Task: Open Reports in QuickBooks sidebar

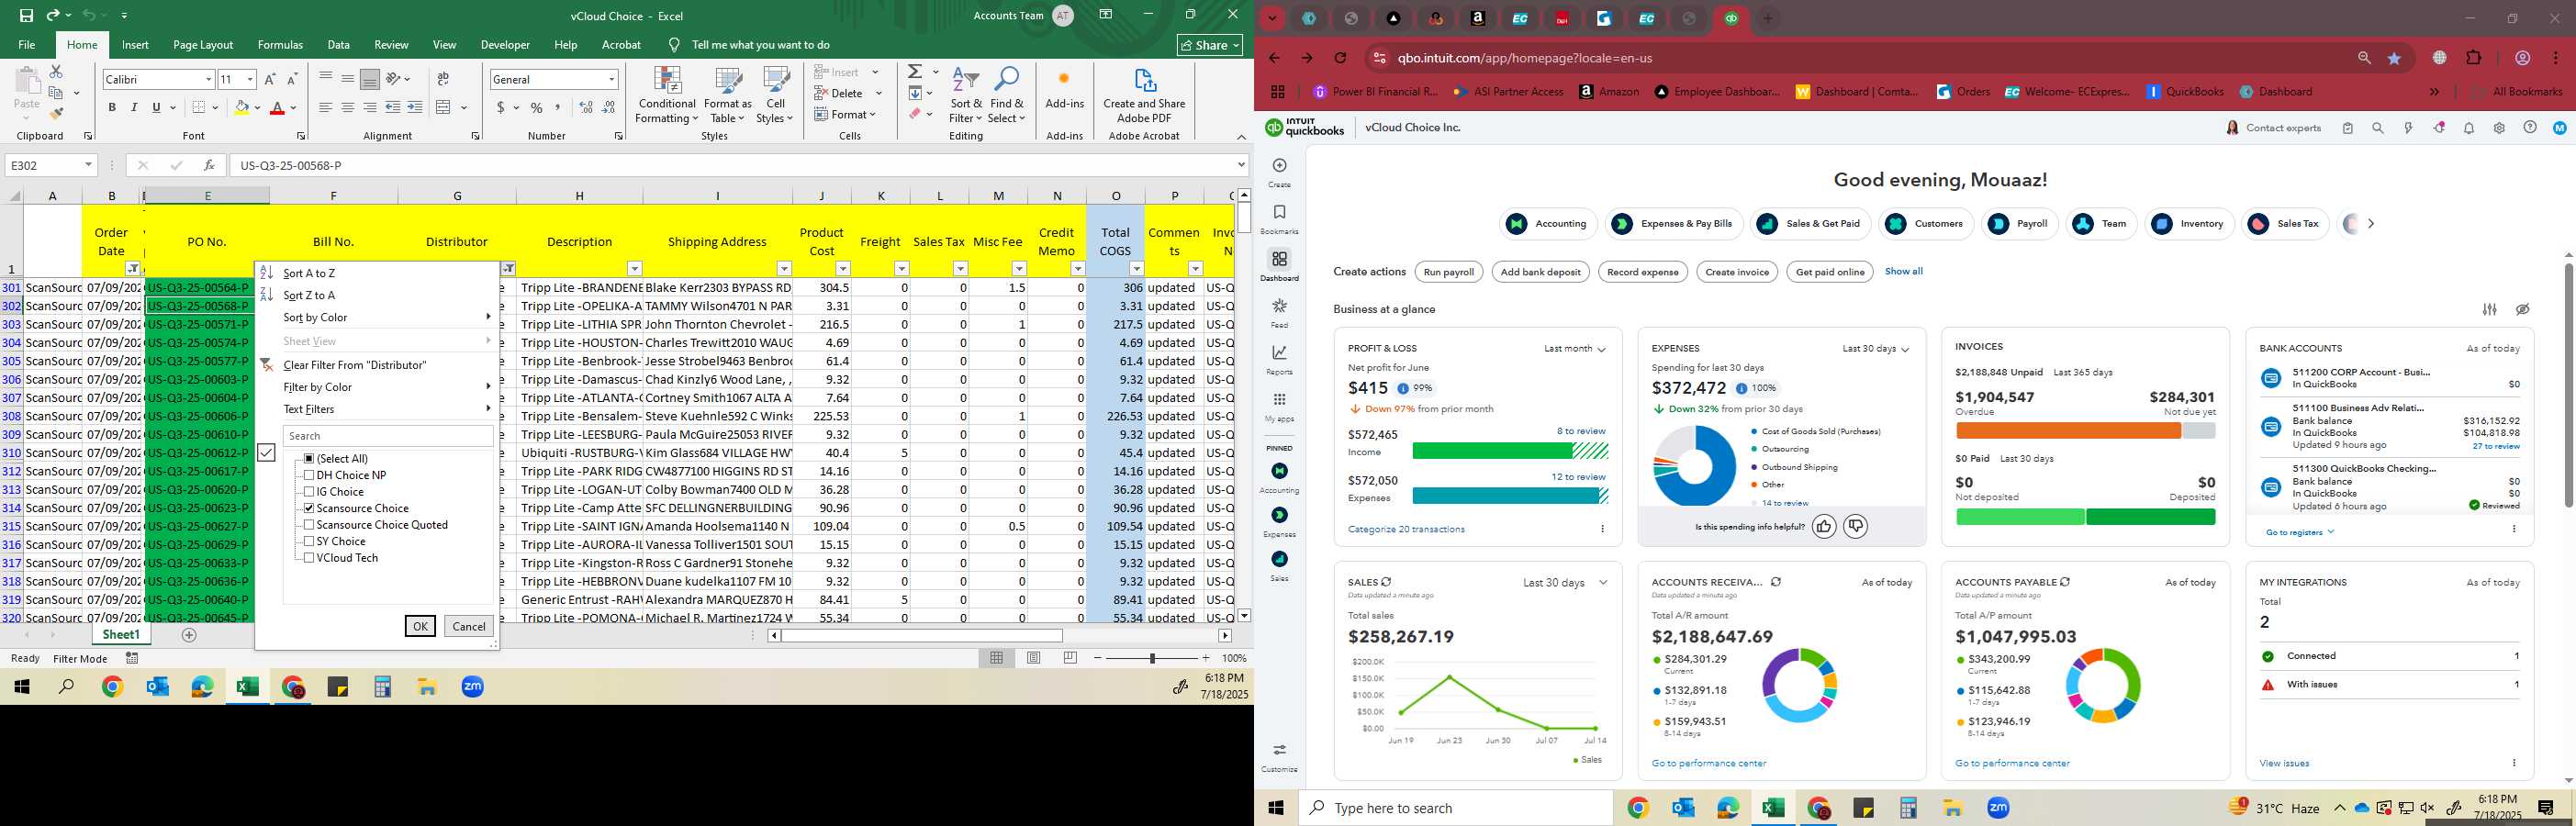Action: (1279, 359)
